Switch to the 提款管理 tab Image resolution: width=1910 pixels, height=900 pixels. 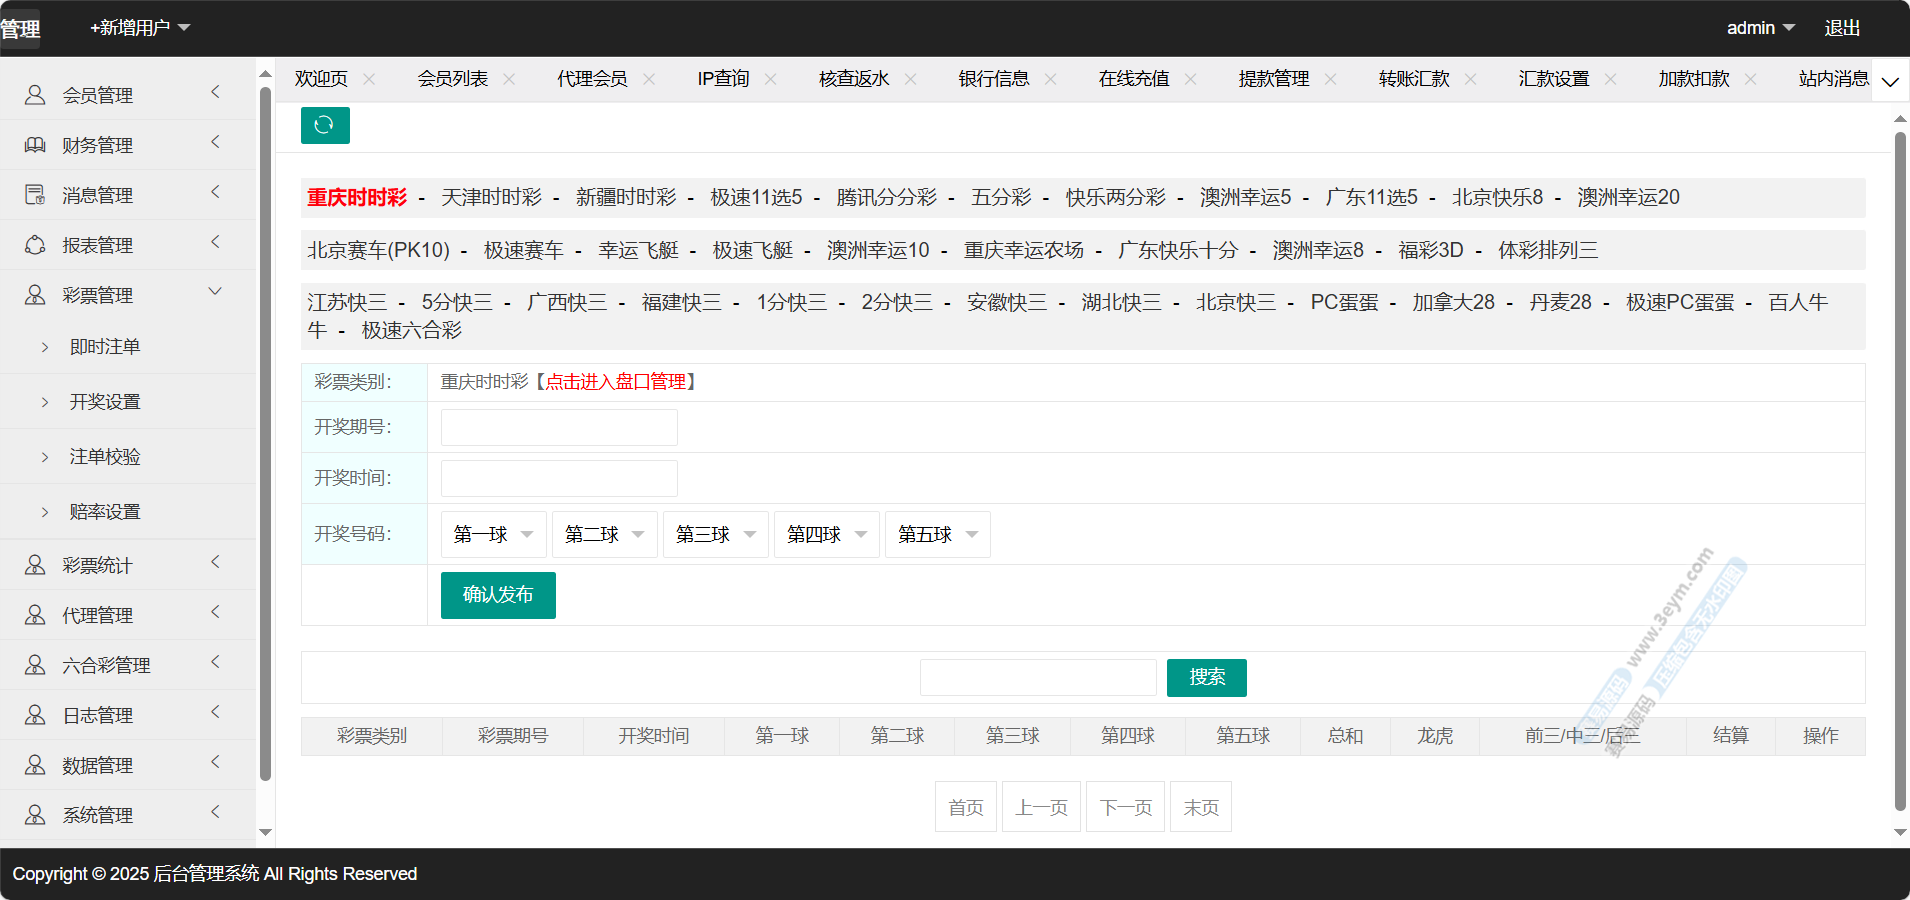[1273, 79]
